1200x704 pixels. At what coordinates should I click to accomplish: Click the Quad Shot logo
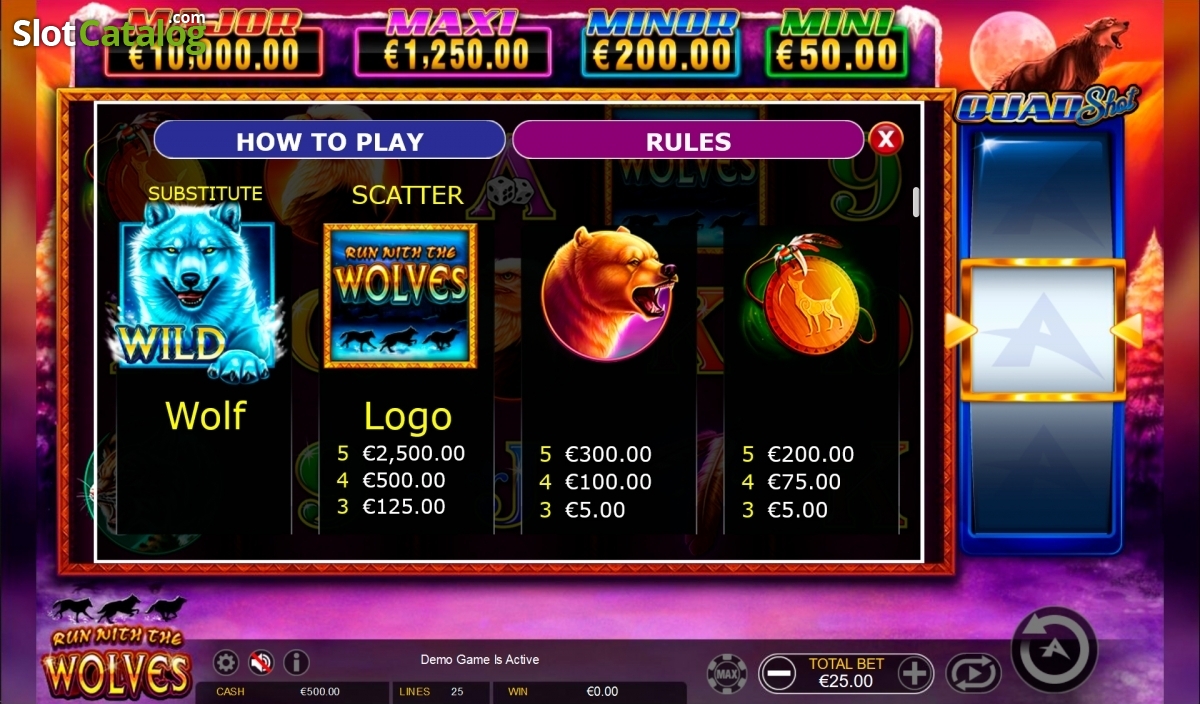1047,107
